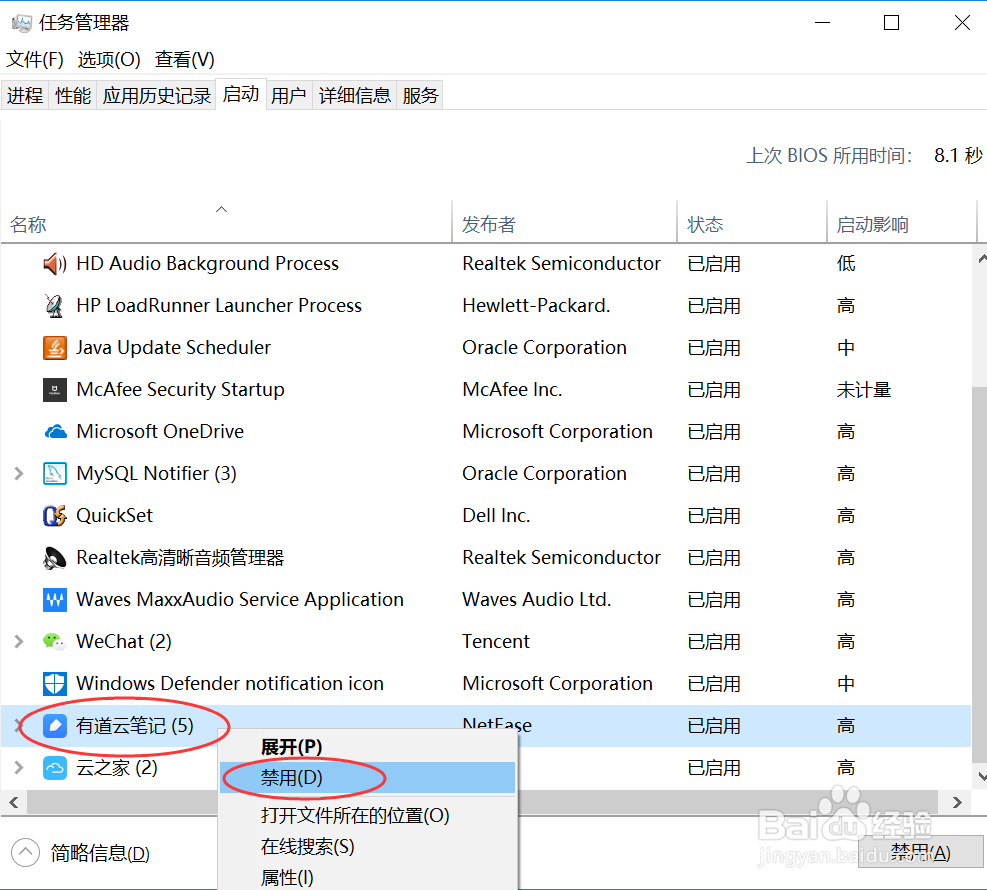Click the 禁用(A) button at the bottom
The image size is (987, 890).
921,853
